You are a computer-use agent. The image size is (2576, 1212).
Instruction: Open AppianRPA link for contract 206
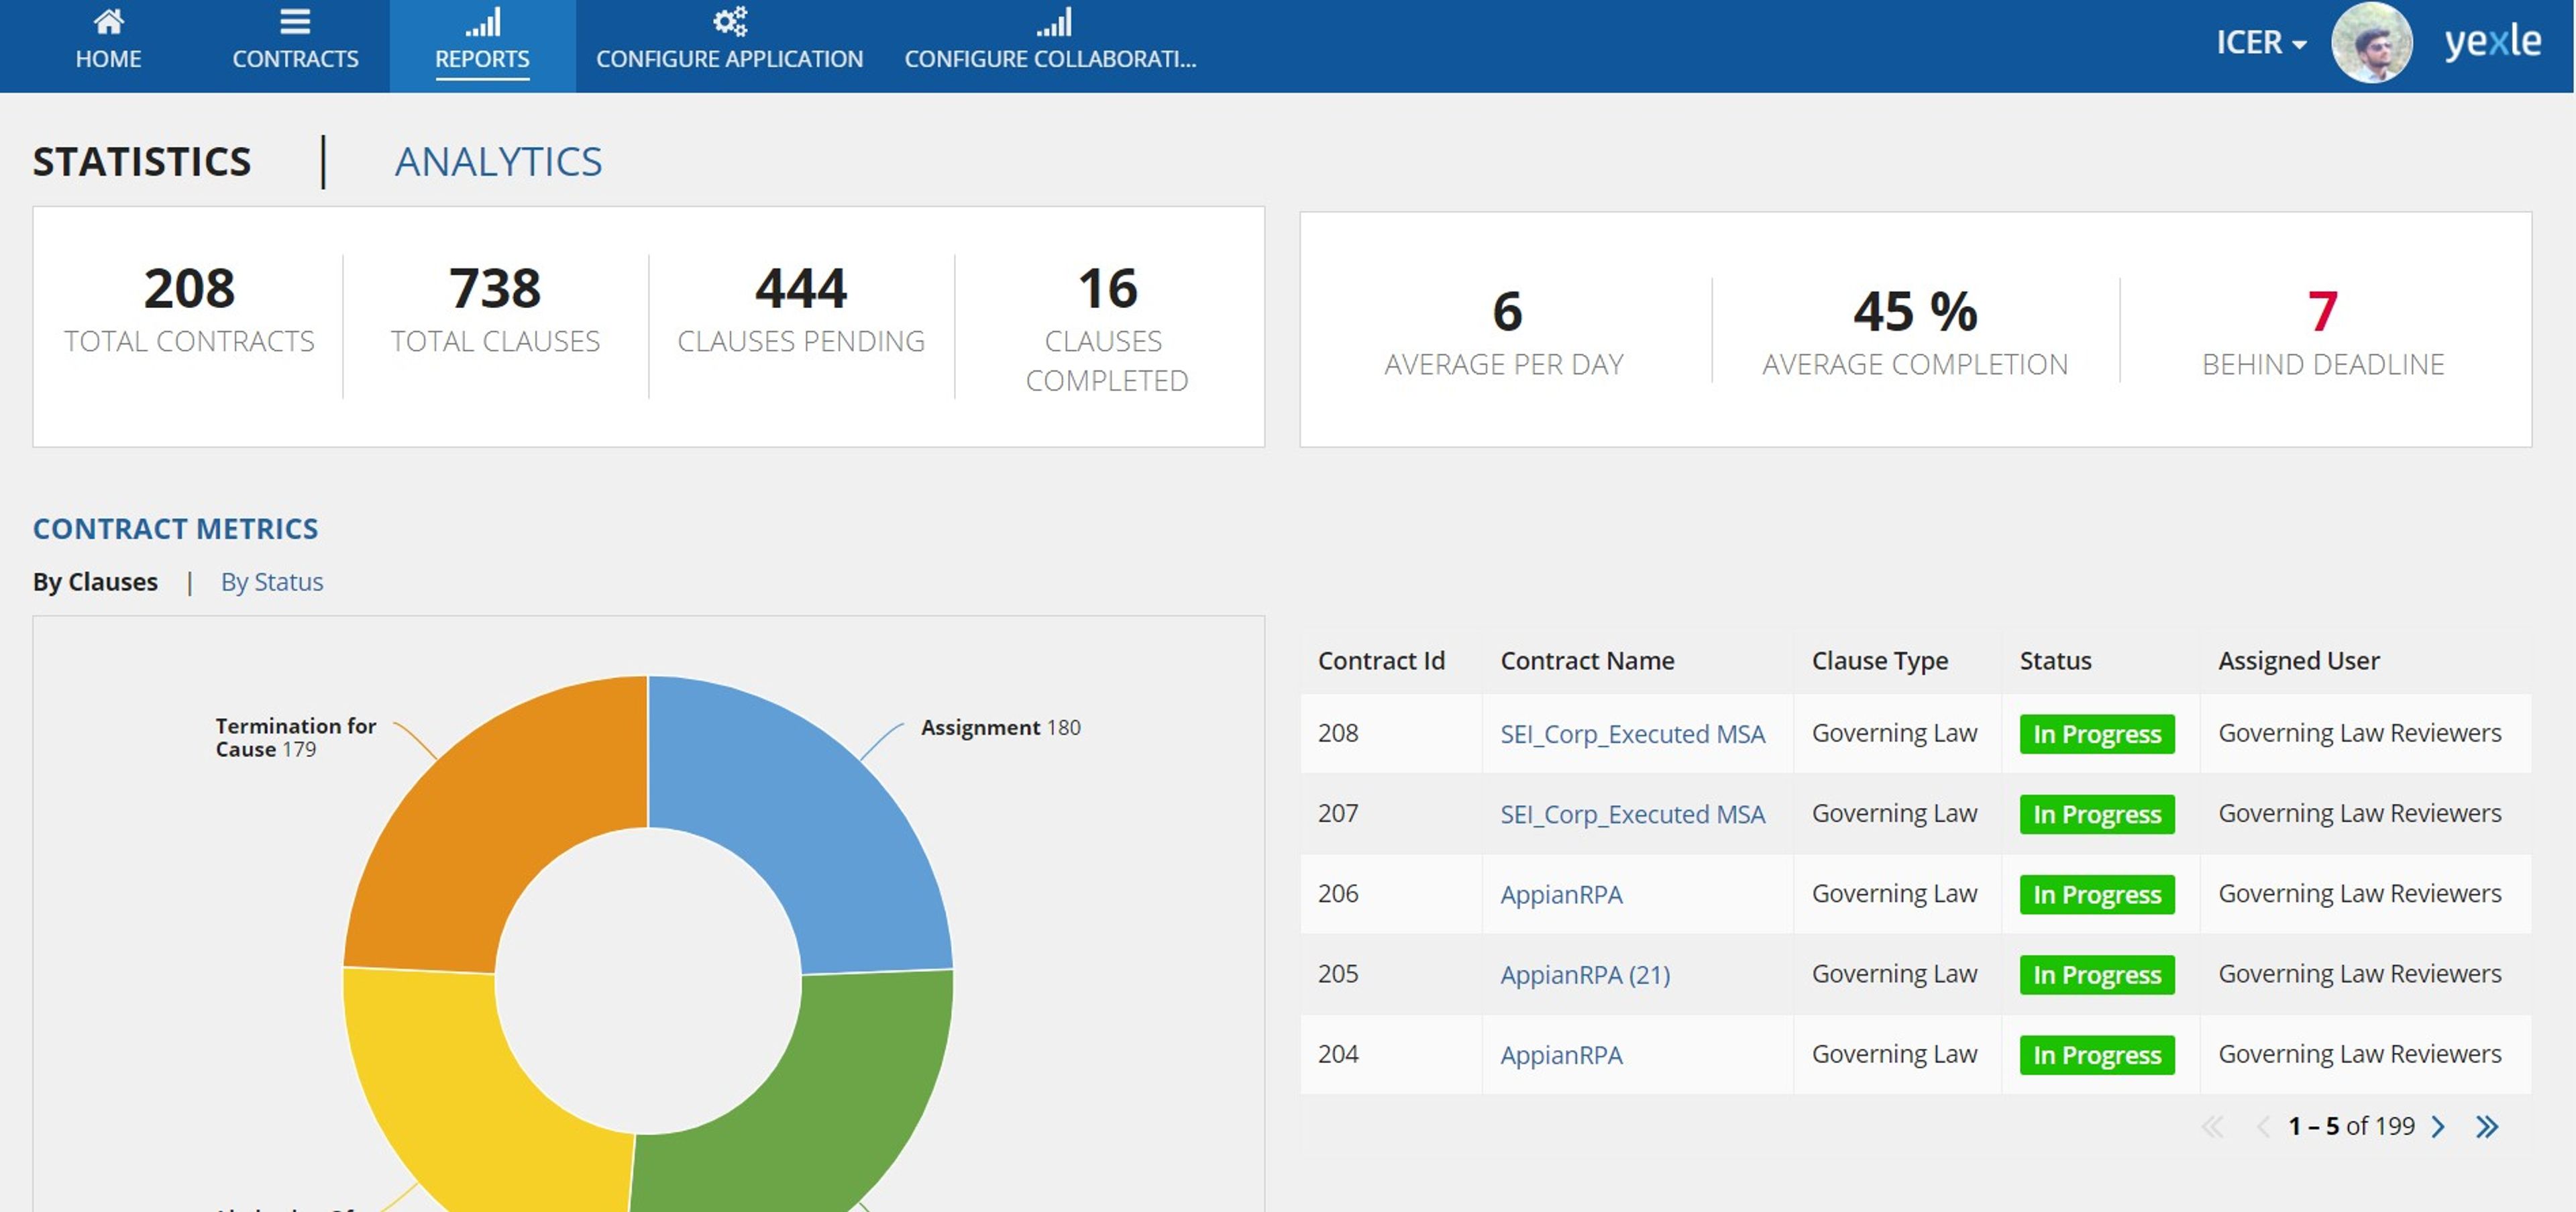click(x=1561, y=894)
